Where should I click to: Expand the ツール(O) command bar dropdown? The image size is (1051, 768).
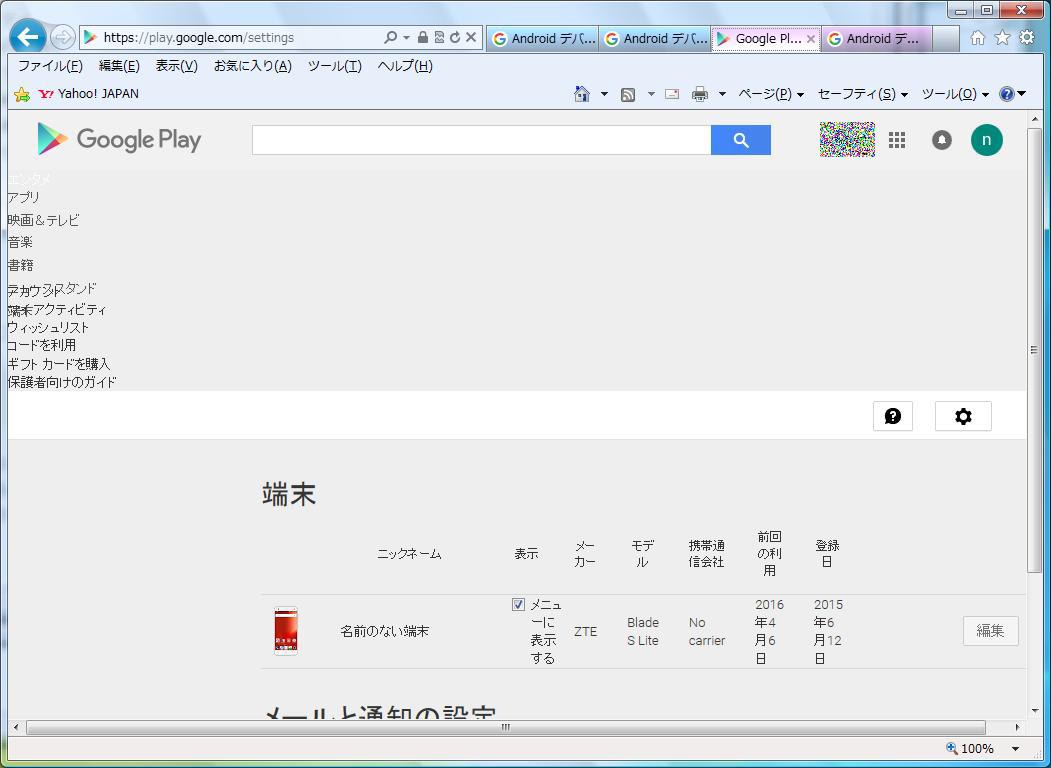click(954, 94)
